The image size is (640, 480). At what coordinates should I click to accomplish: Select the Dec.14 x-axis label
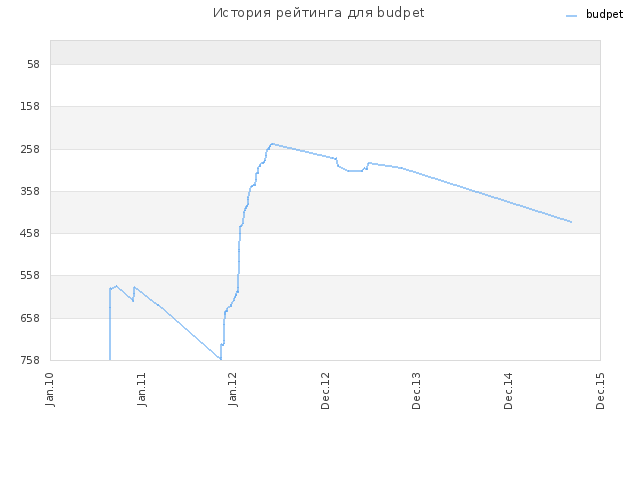[508, 391]
